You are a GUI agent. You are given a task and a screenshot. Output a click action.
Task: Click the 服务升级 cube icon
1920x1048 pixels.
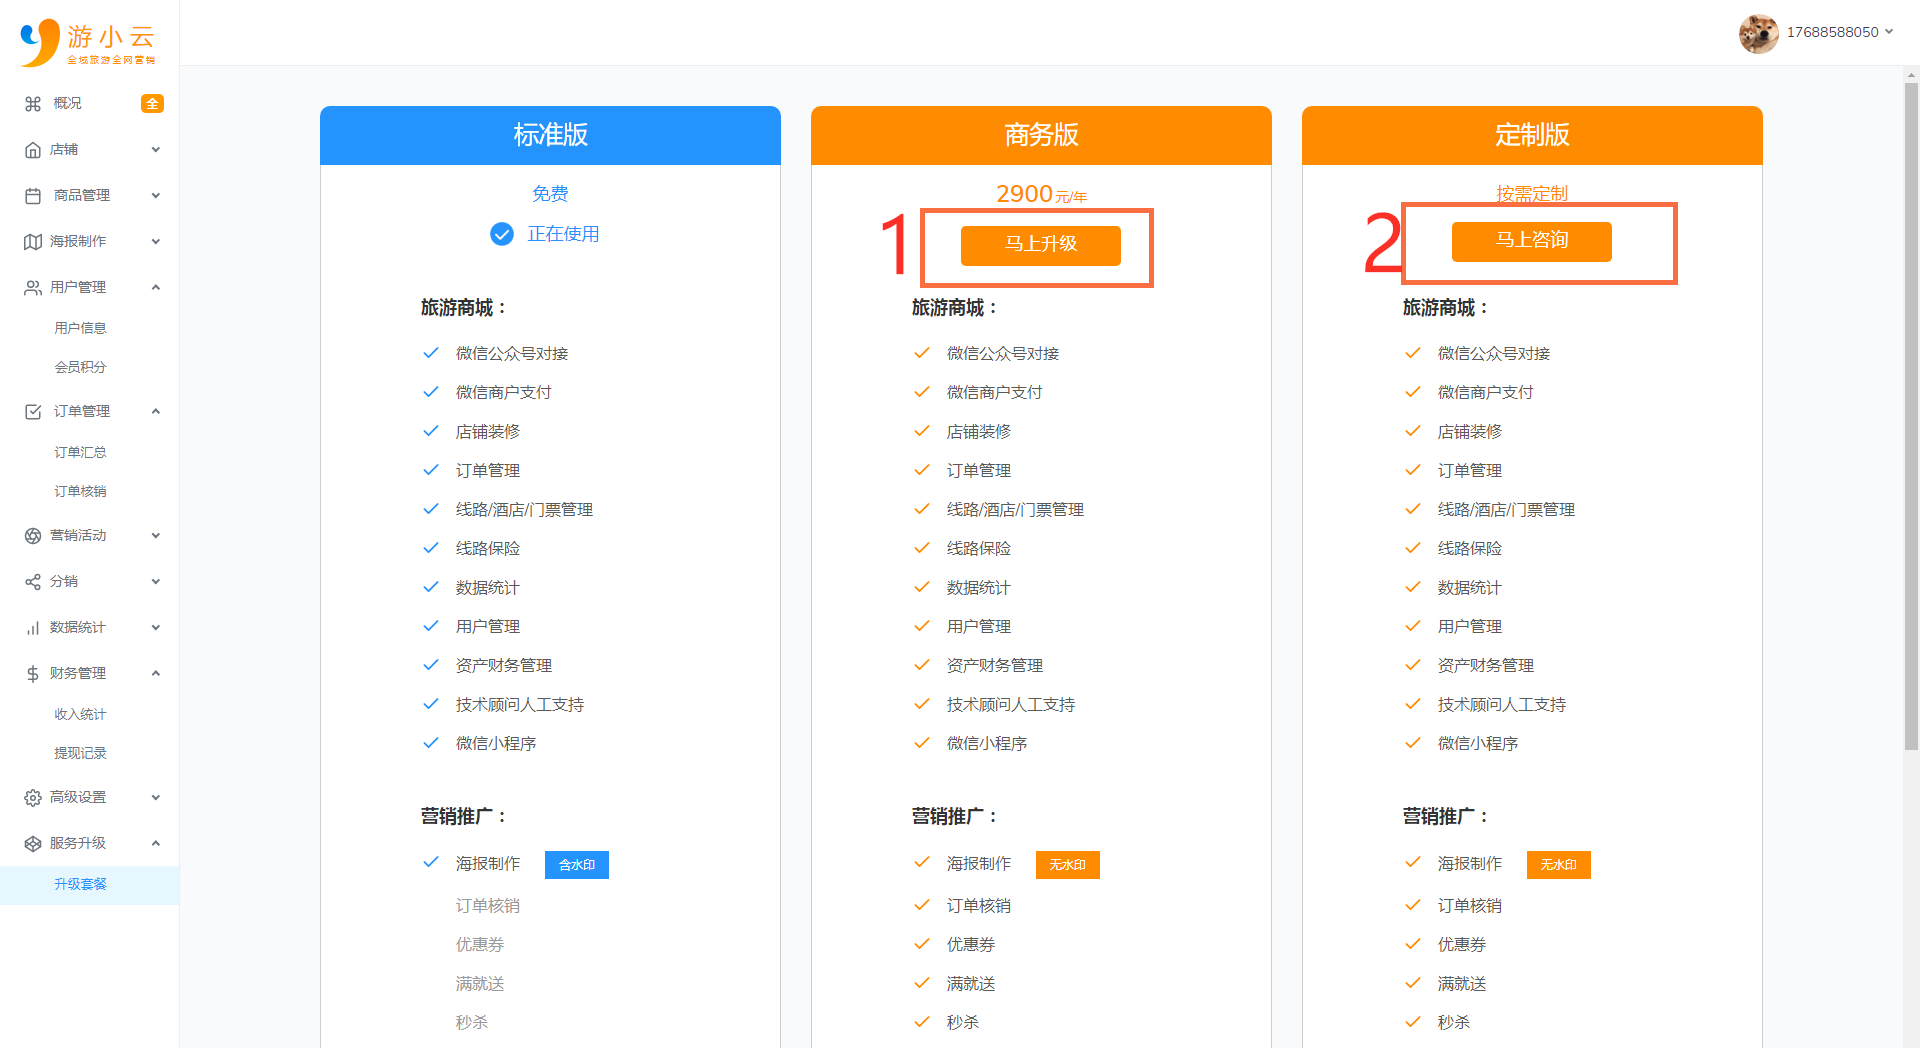[x=33, y=844]
